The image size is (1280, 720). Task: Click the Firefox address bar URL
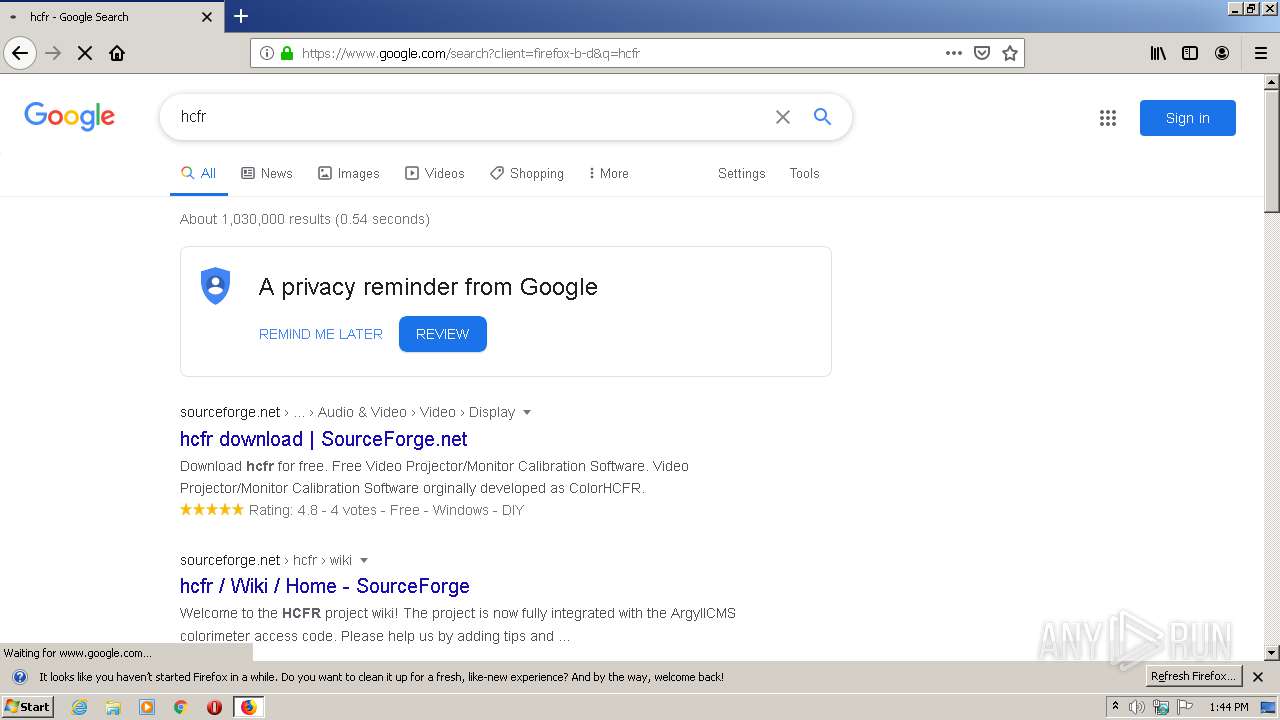click(470, 53)
